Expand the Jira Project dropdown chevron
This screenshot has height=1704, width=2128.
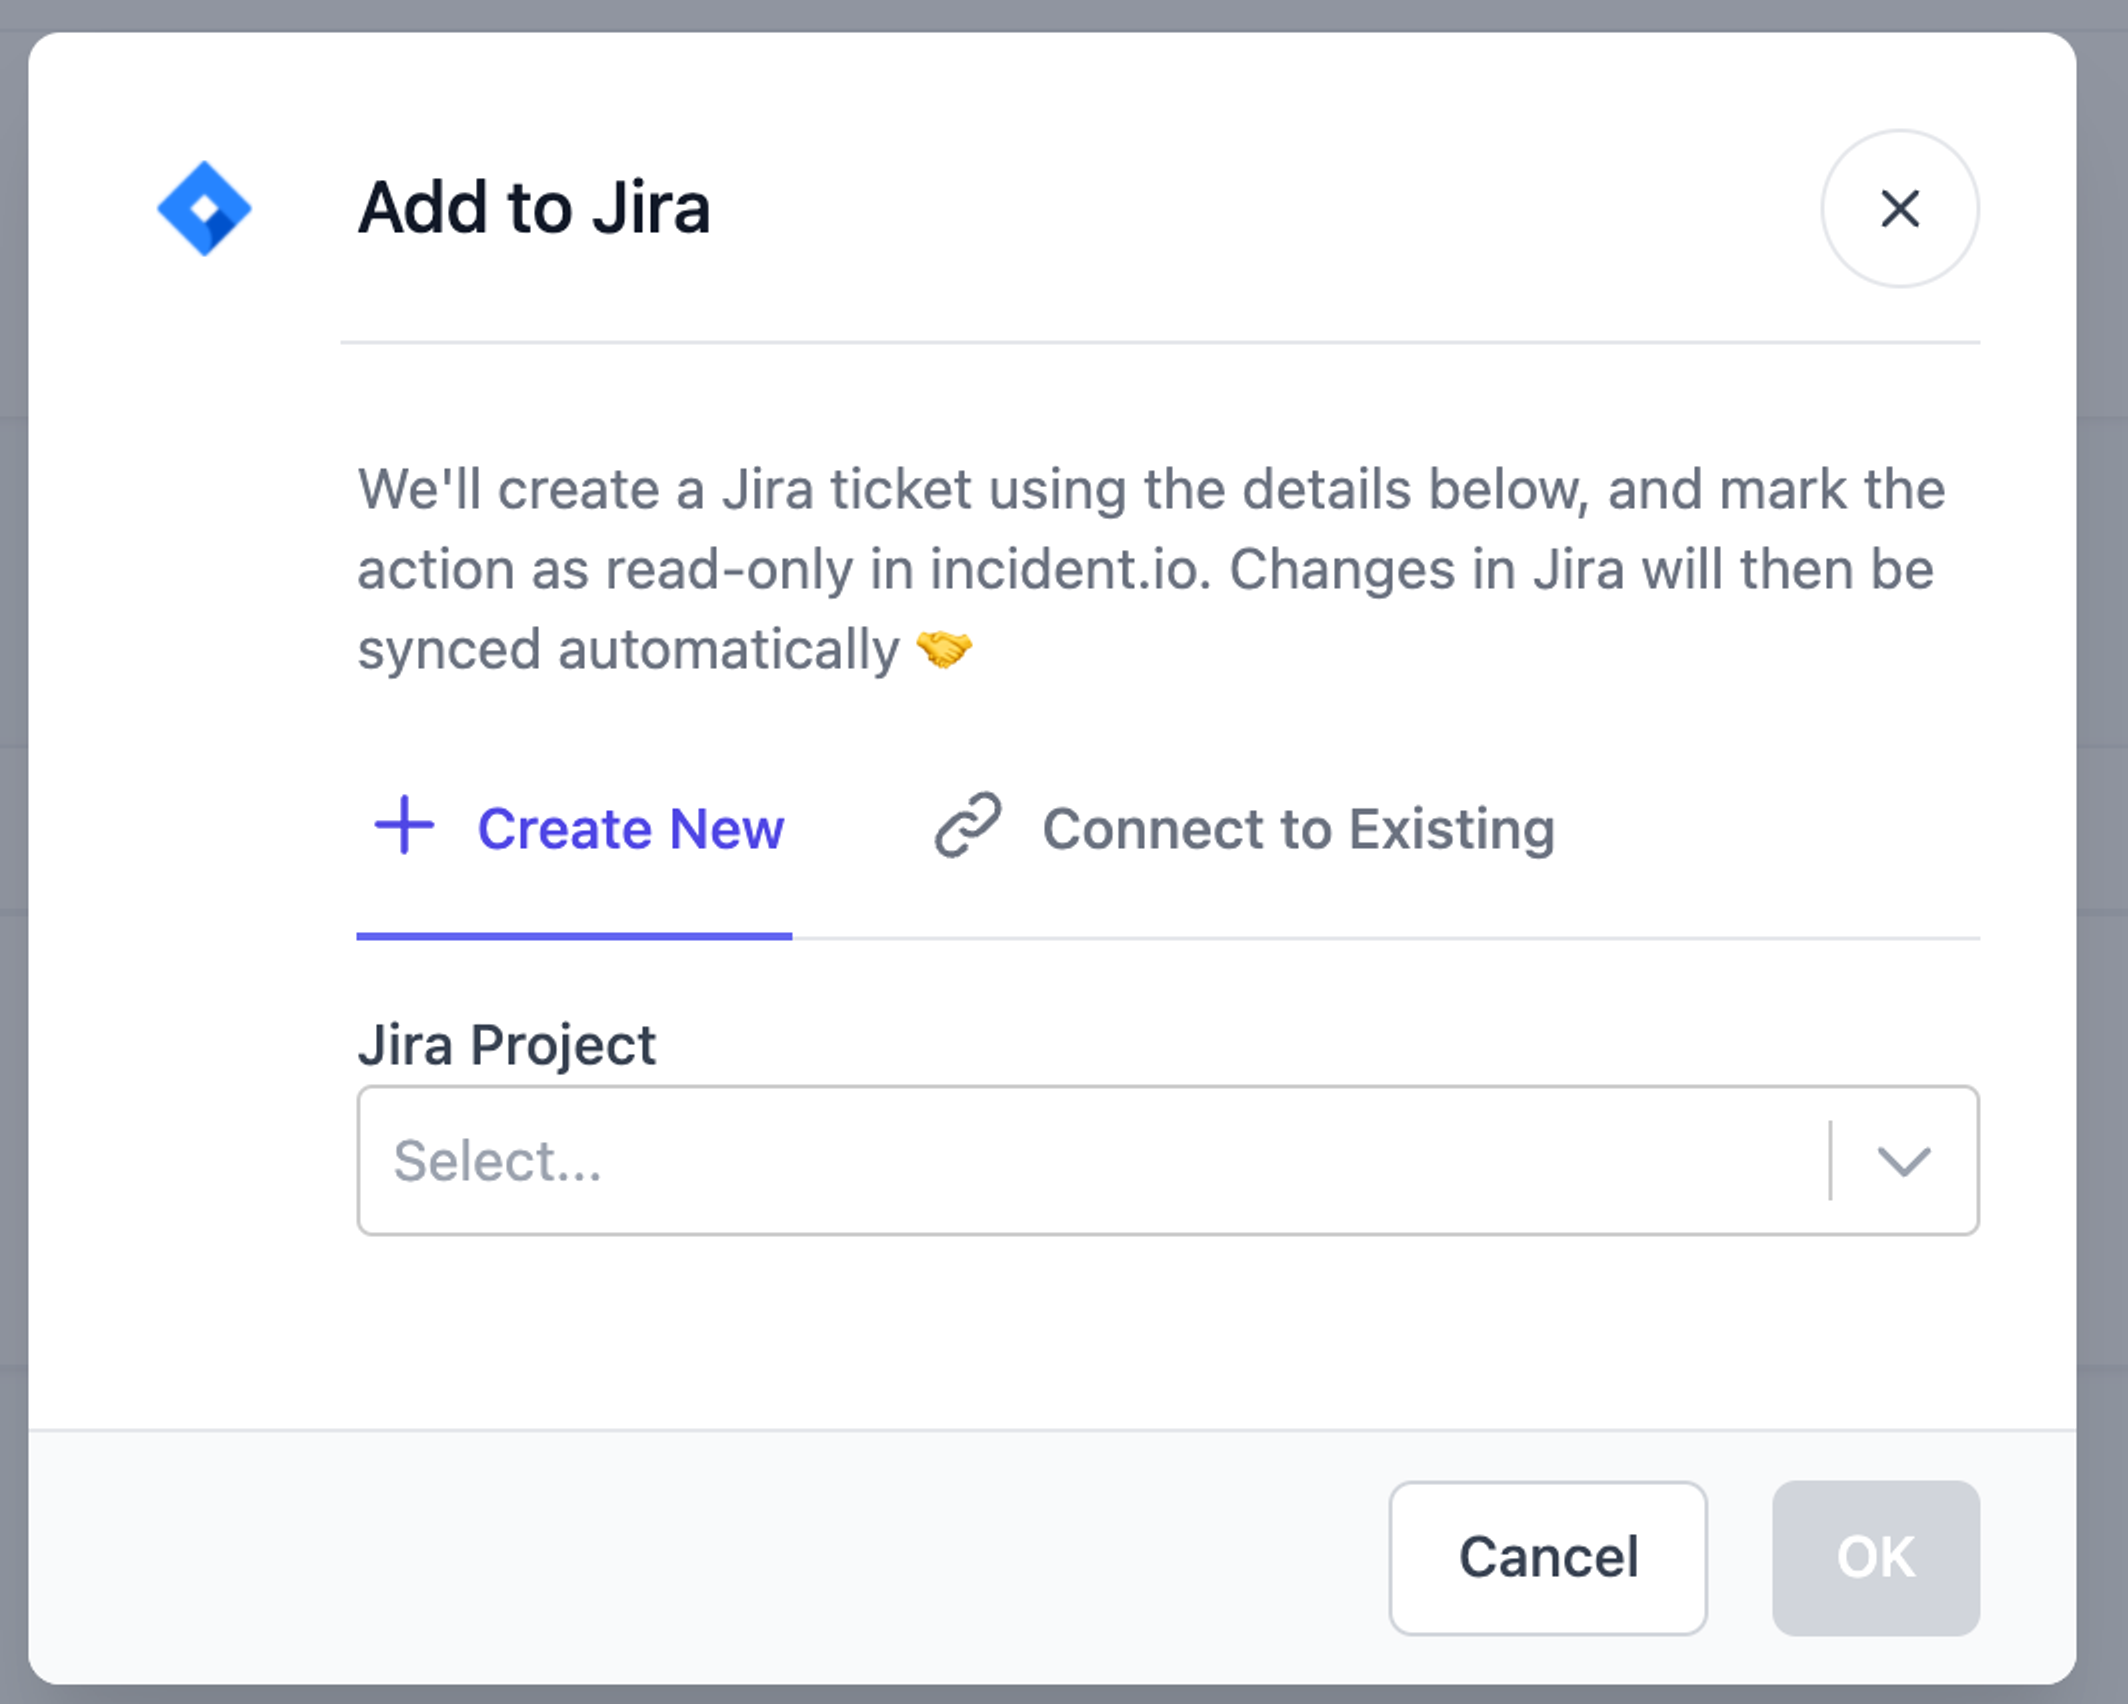pos(1903,1161)
